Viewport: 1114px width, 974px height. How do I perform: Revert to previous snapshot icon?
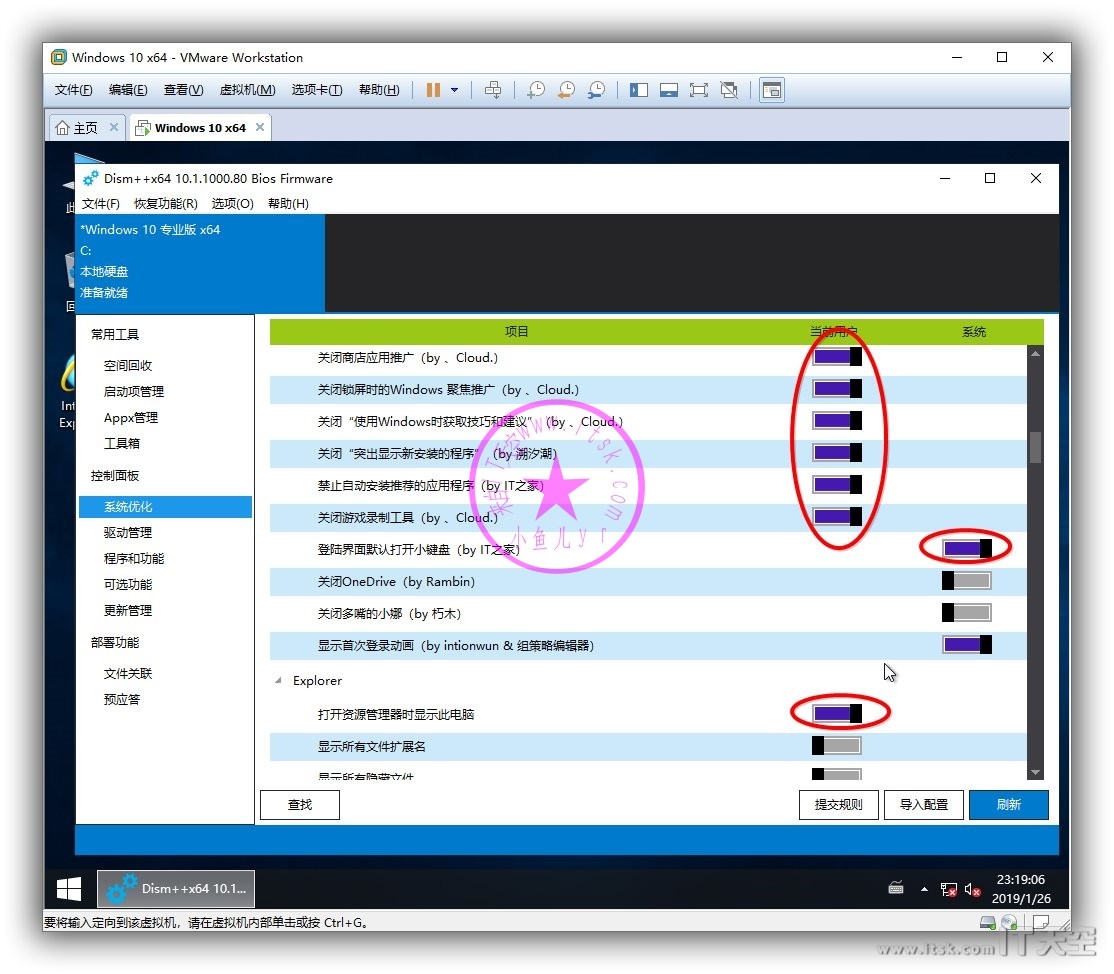point(566,90)
